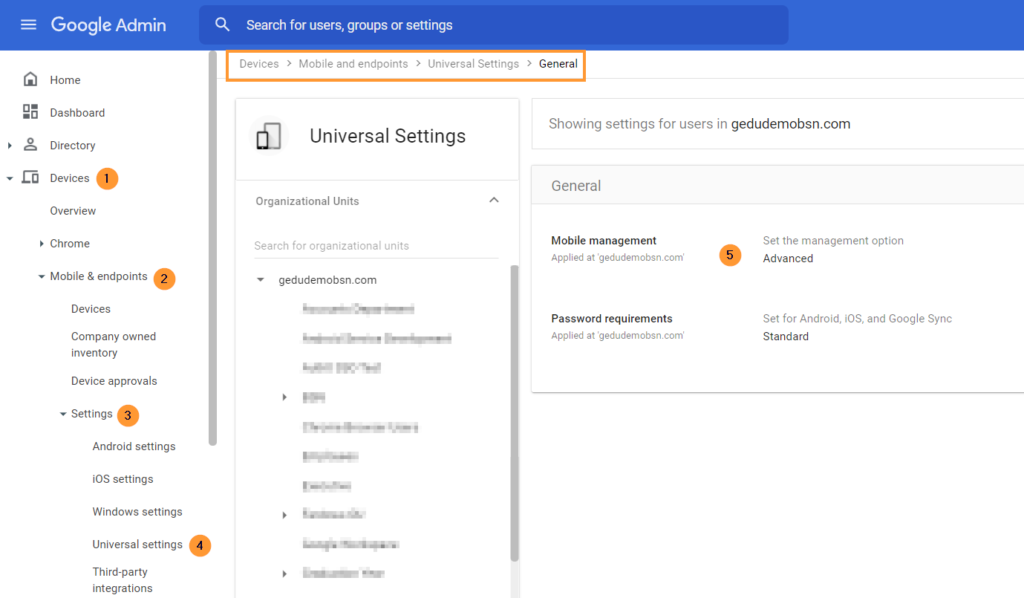
Task: Collapse the Devices section arrow
Action: pyautogui.click(x=9, y=178)
